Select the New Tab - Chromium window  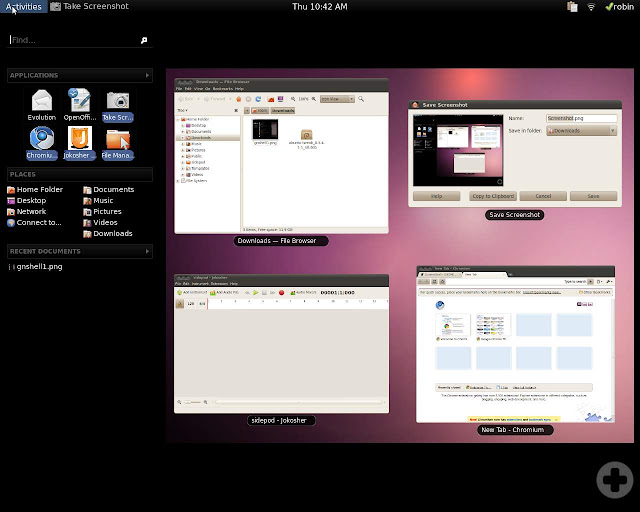(516, 344)
